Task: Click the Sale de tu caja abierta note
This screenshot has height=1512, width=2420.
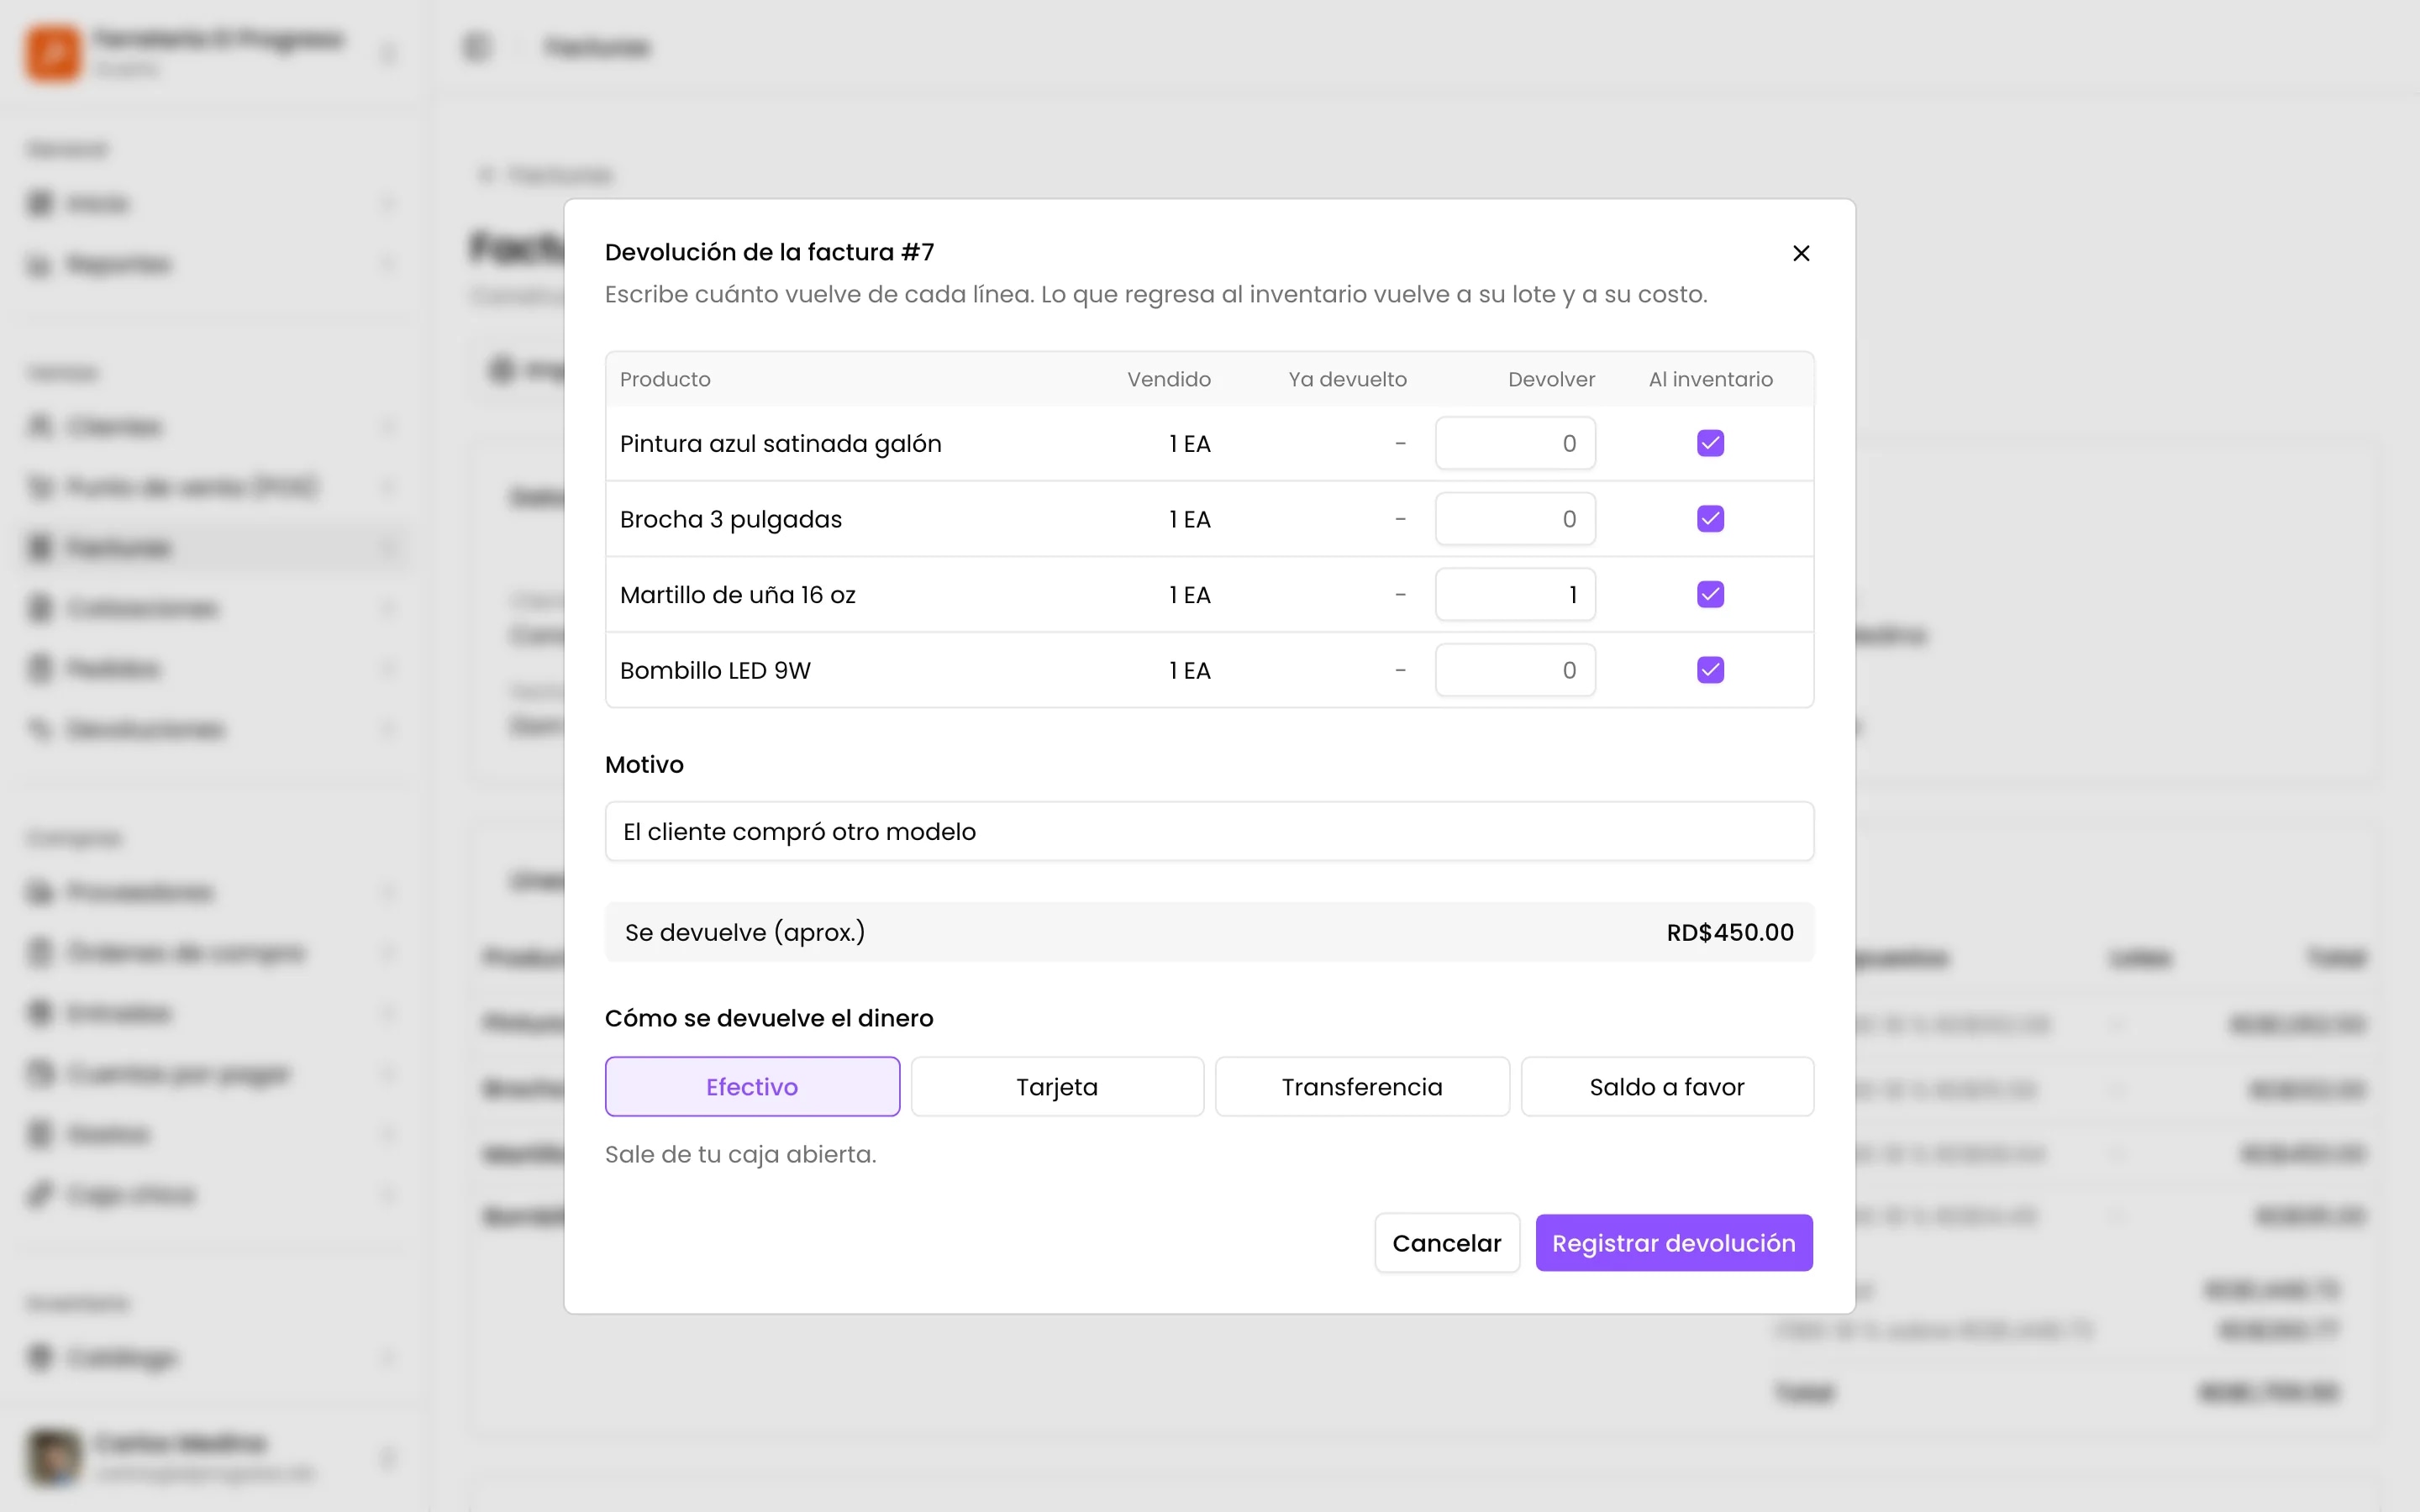Action: coord(740,1154)
